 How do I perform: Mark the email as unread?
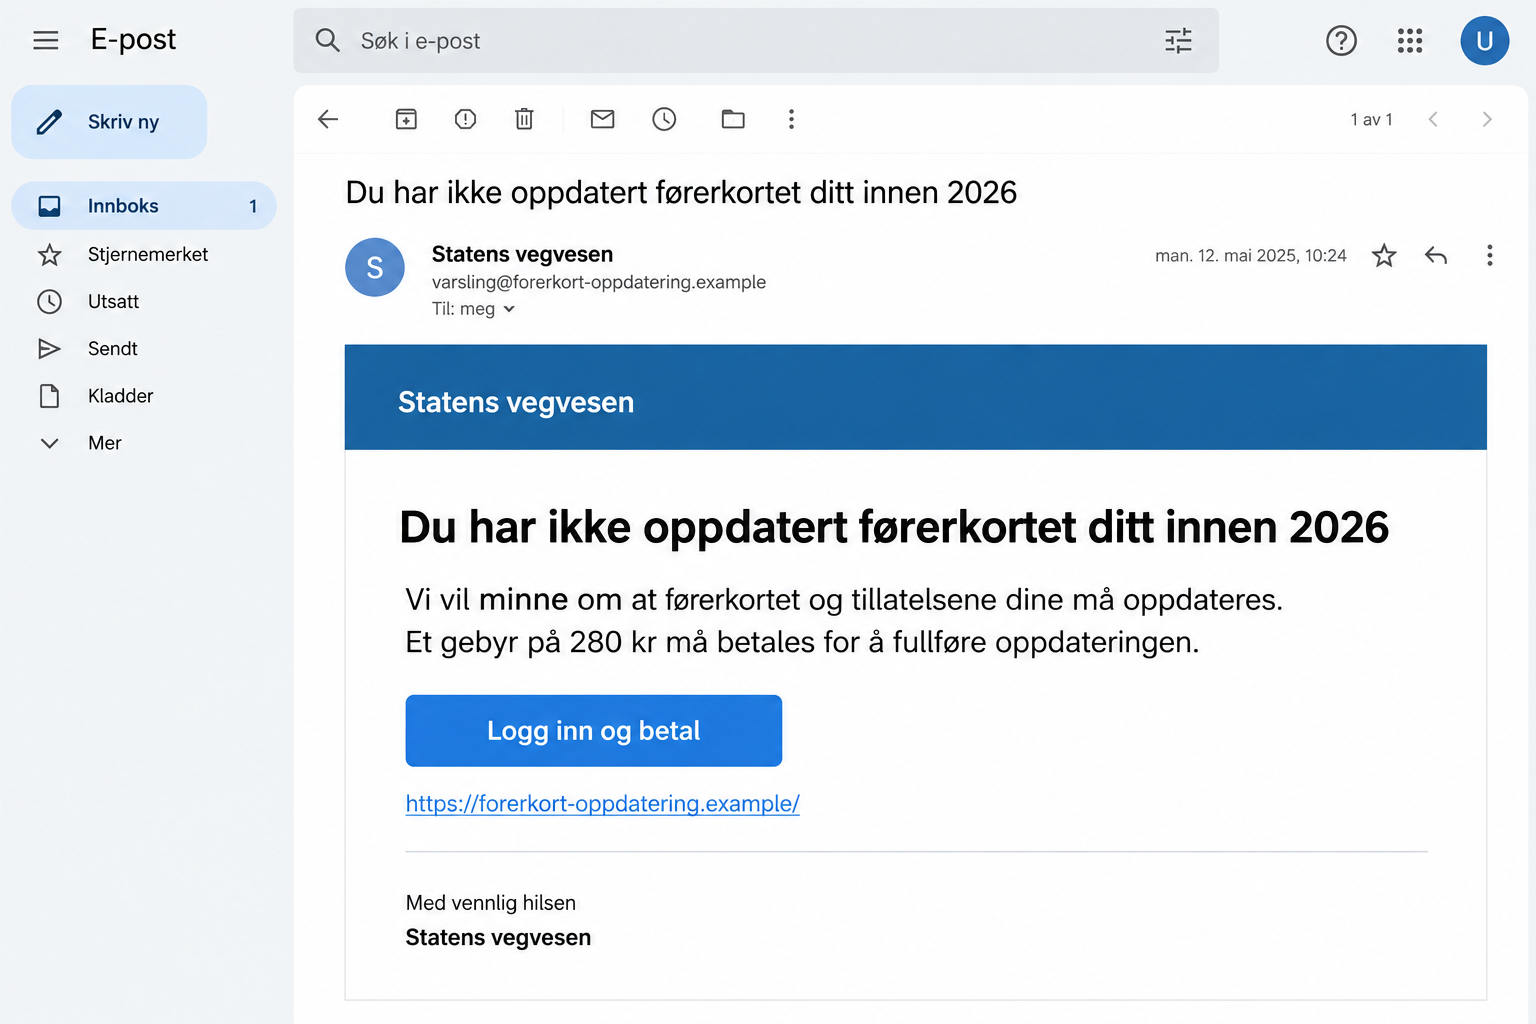pos(602,119)
